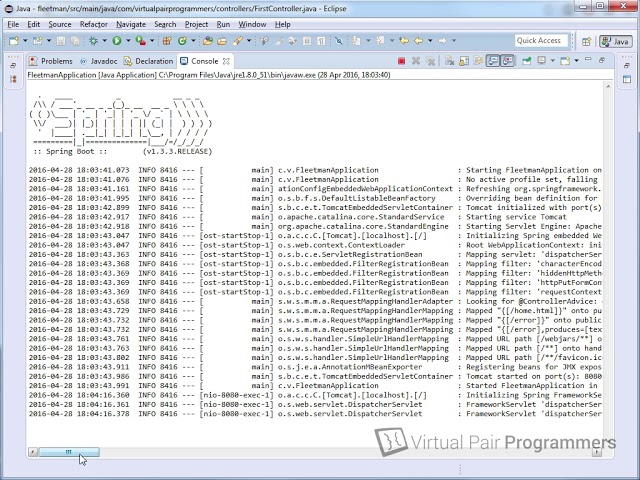Viewport: 640px width, 480px height.
Task: Click the Outline icon in right trim
Action: 627,79
